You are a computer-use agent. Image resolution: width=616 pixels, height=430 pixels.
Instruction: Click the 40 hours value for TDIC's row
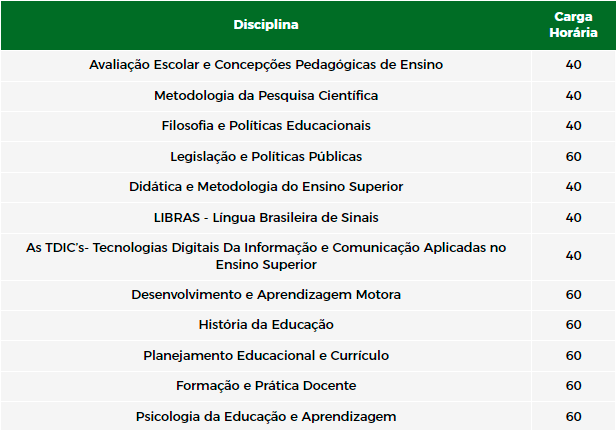point(573,256)
